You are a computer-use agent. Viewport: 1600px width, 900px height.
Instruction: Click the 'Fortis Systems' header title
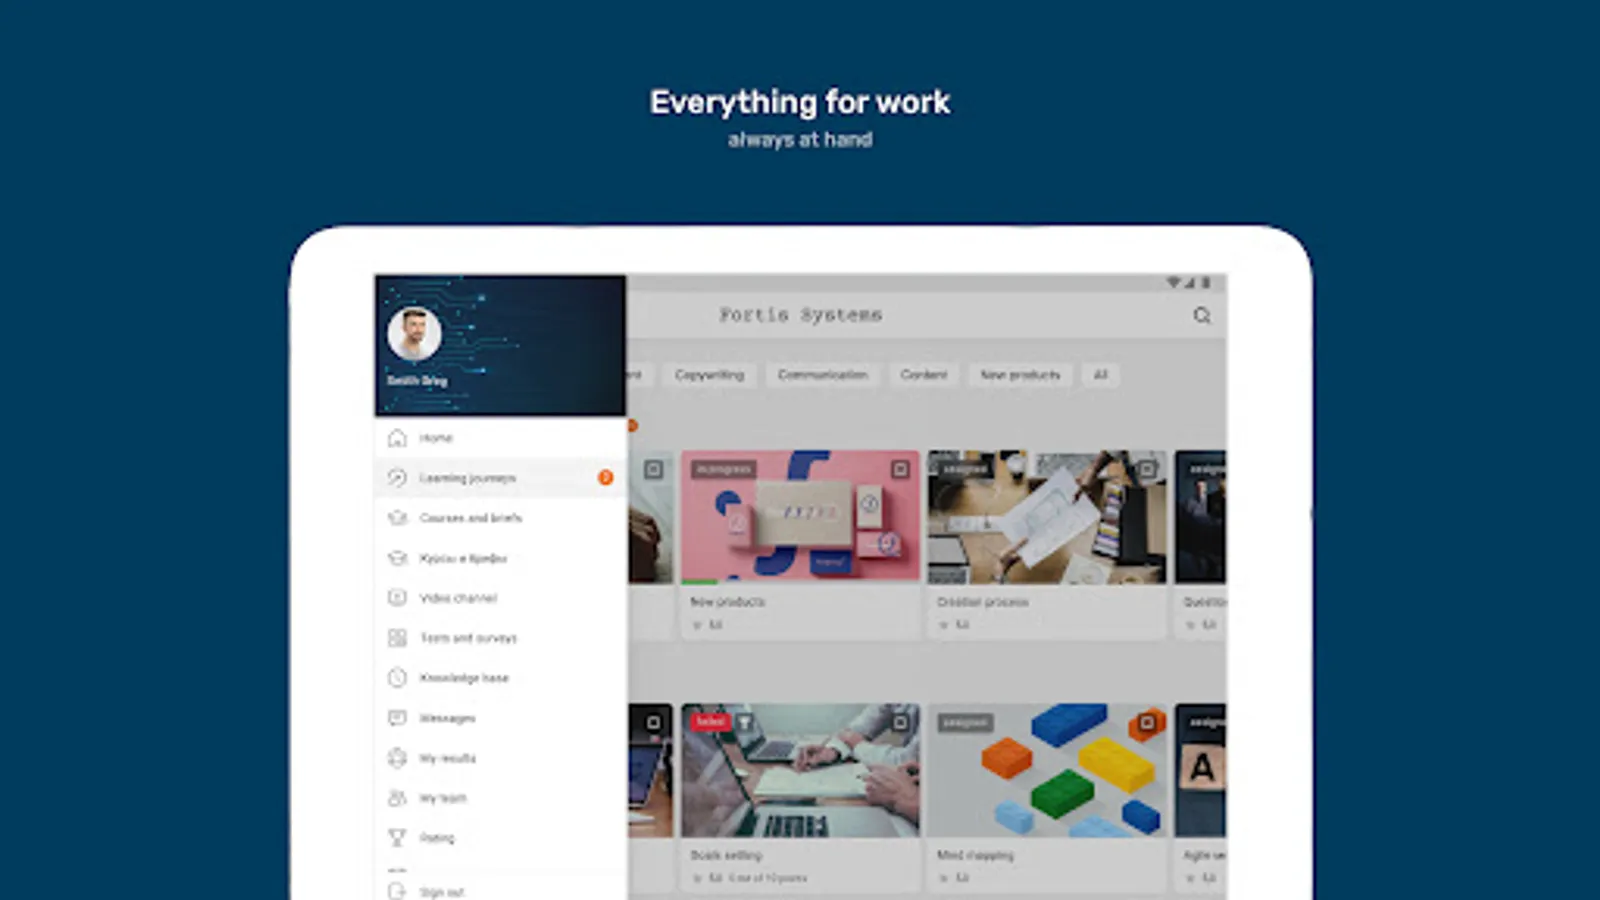pyautogui.click(x=801, y=315)
